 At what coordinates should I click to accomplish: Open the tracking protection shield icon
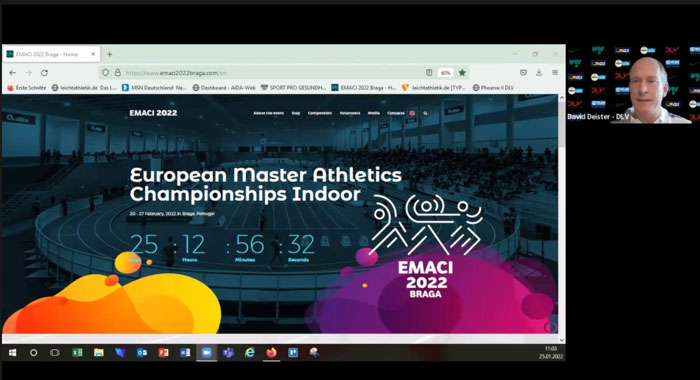coord(105,72)
